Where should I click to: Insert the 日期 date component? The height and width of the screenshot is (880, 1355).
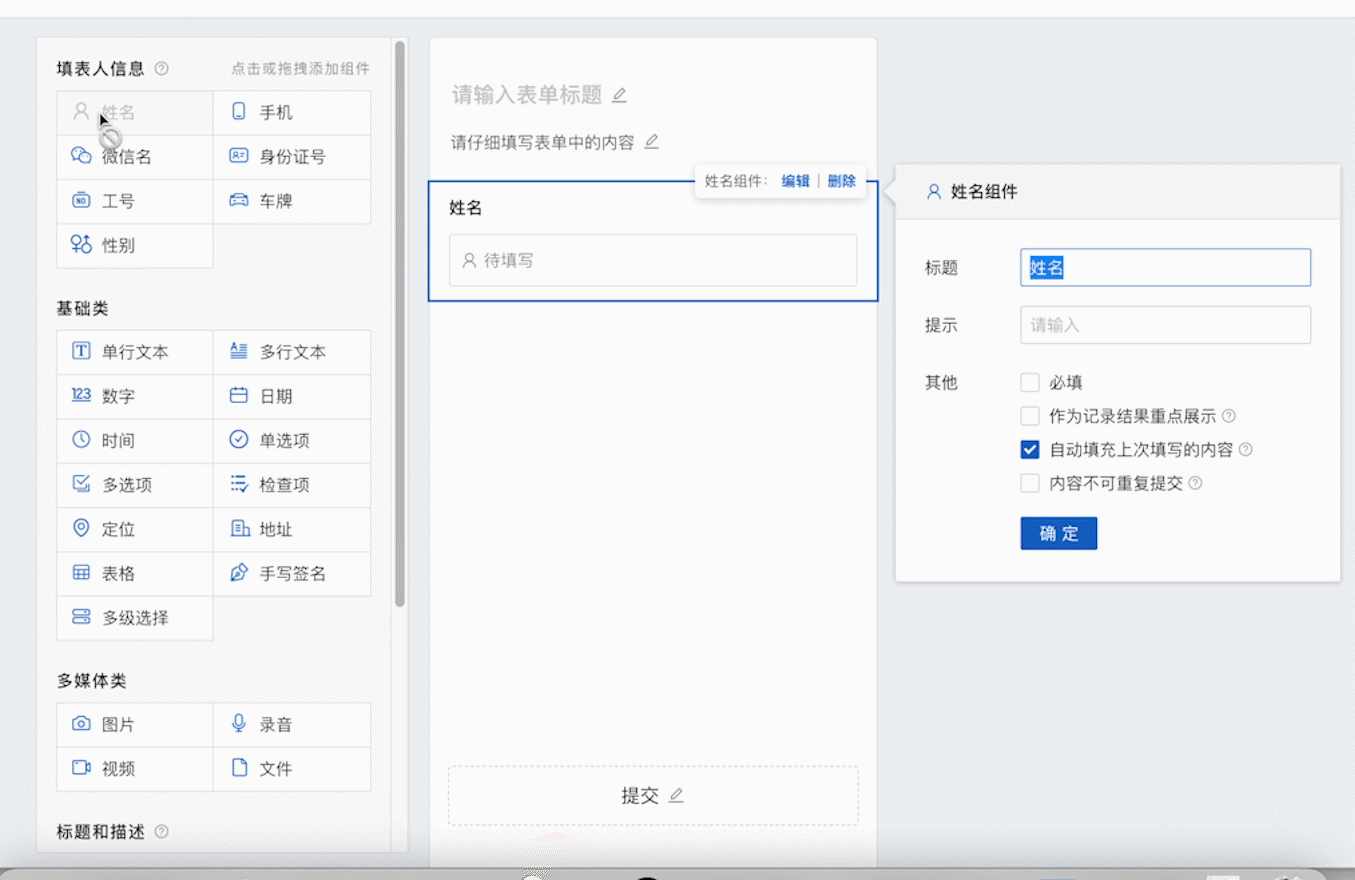pyautogui.click(x=291, y=396)
